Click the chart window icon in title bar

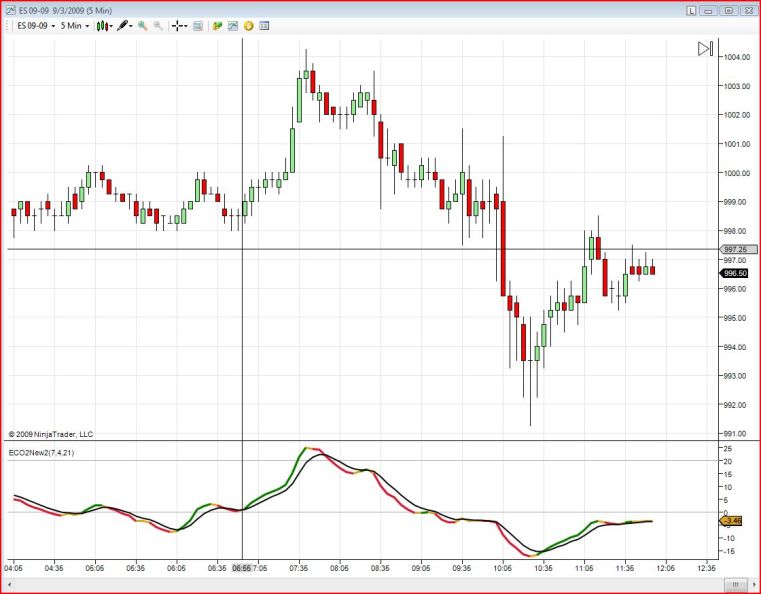coord(10,10)
